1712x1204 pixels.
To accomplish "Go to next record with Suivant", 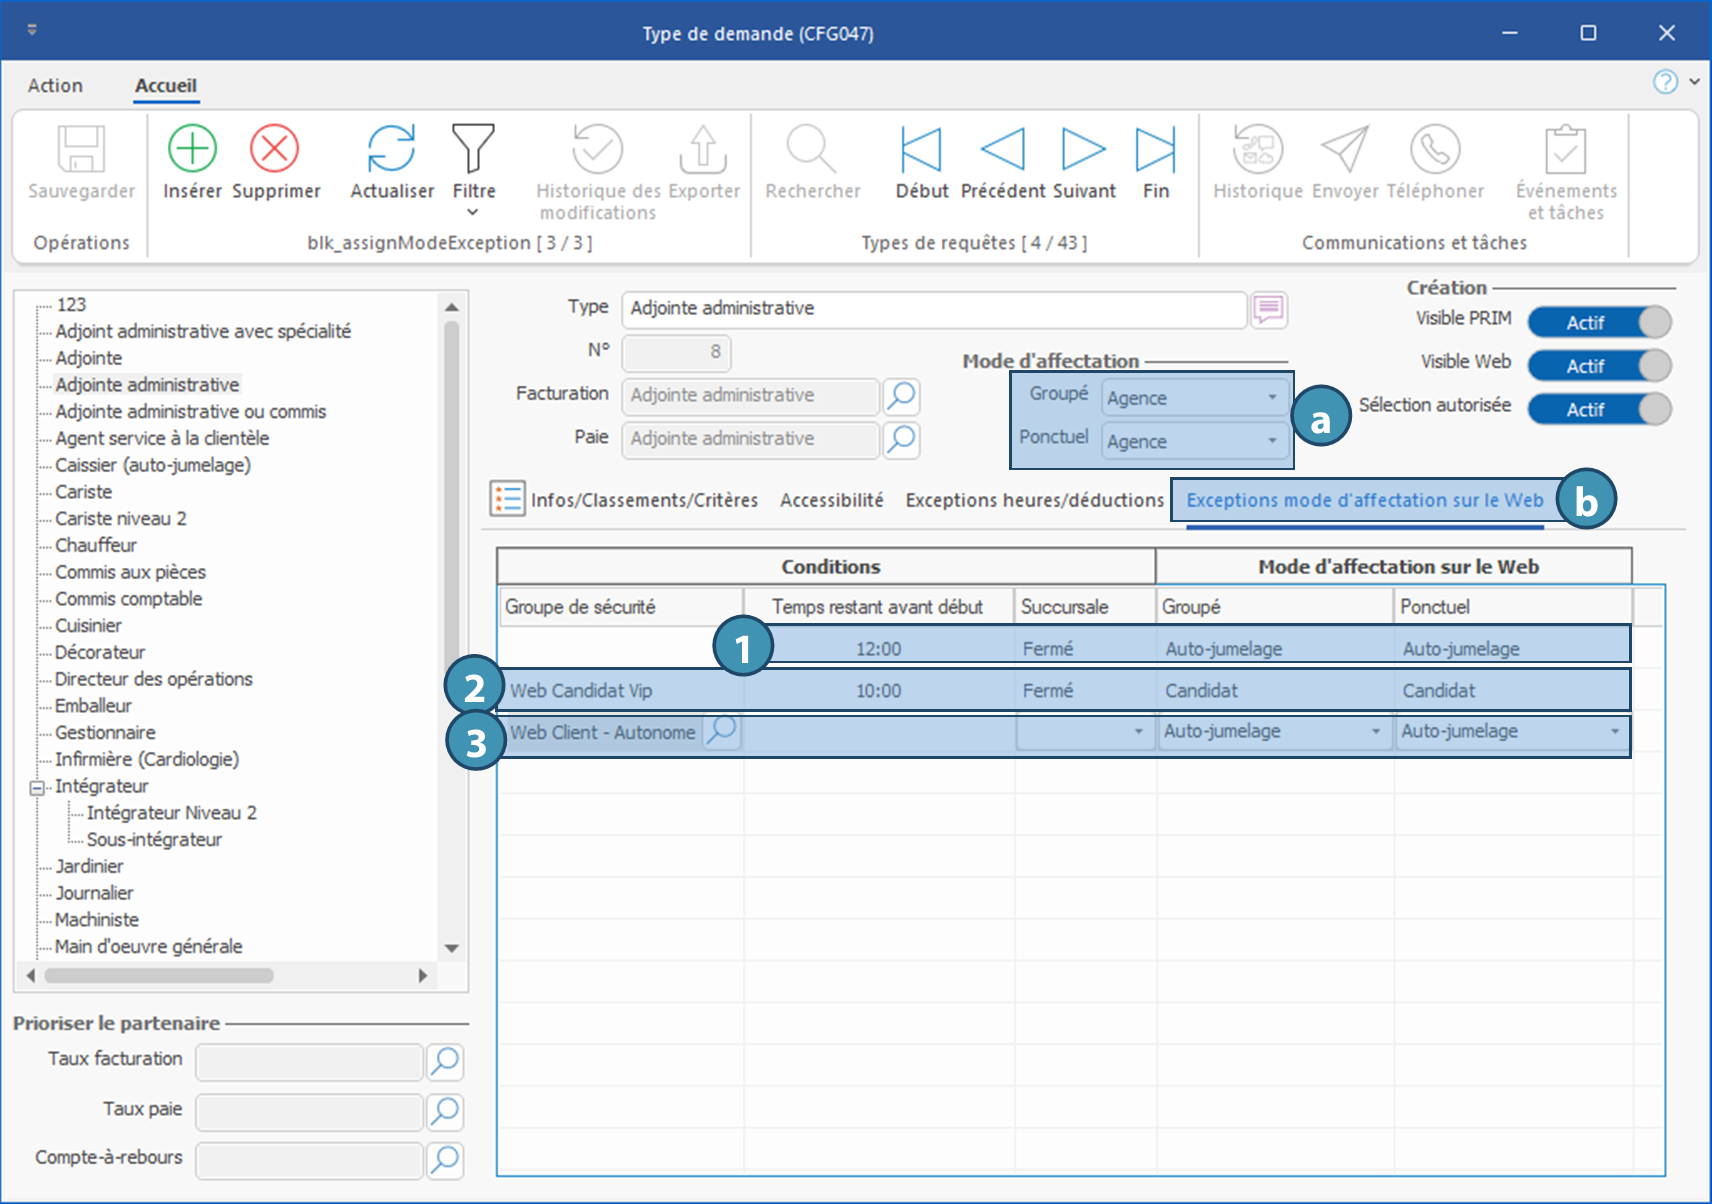I will [1083, 150].
